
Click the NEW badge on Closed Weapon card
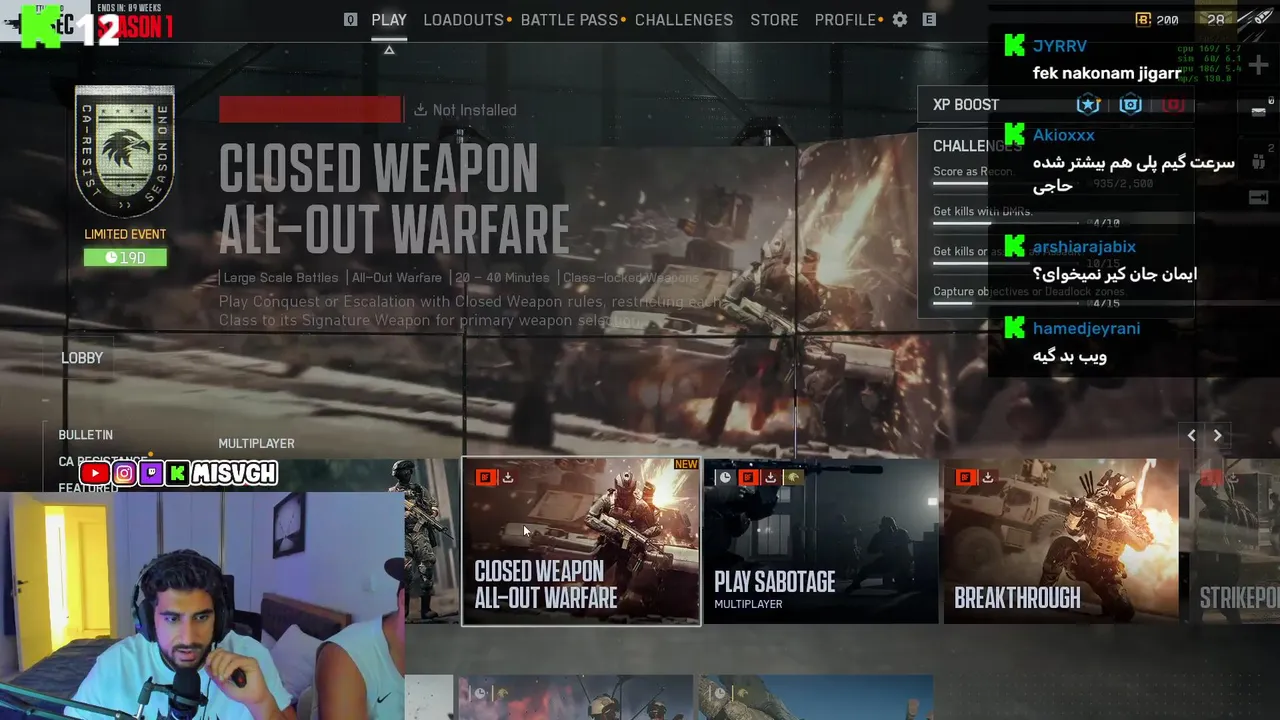point(686,464)
